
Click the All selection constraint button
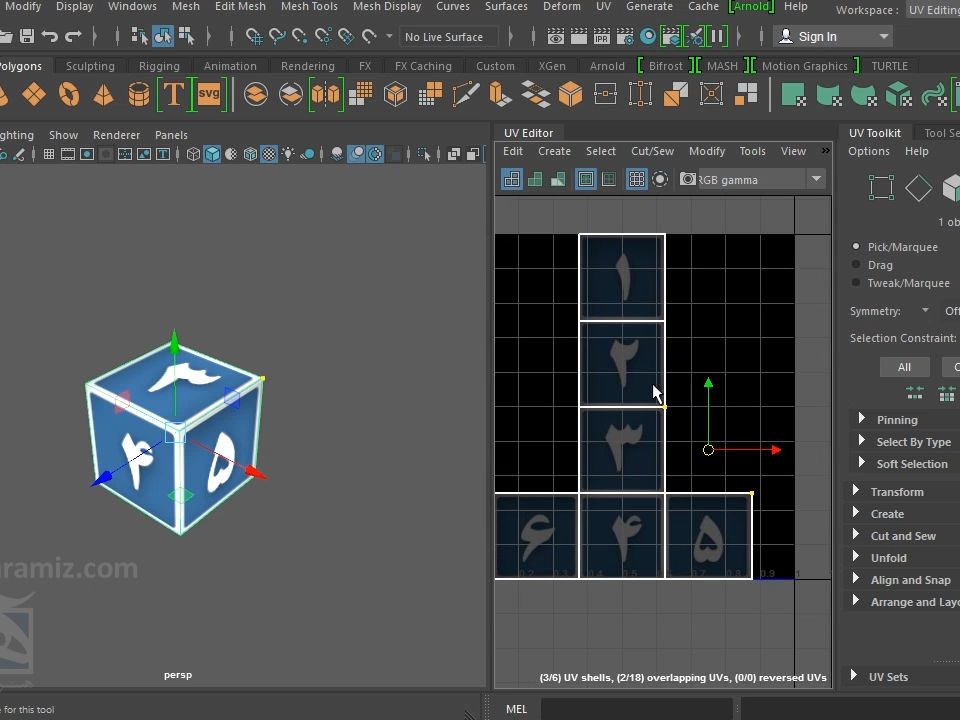[x=904, y=367]
